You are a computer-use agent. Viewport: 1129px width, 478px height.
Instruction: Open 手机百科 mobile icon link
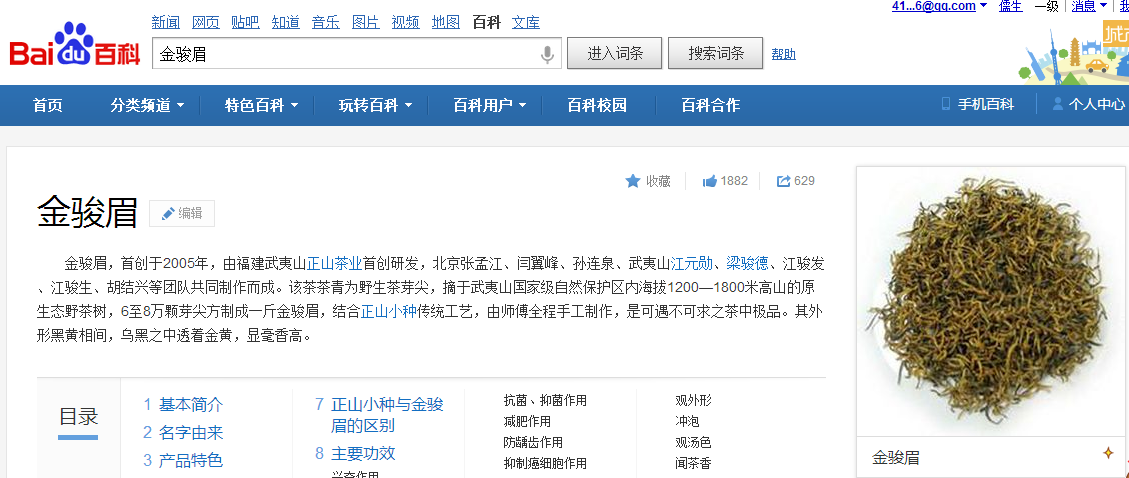tap(946, 104)
